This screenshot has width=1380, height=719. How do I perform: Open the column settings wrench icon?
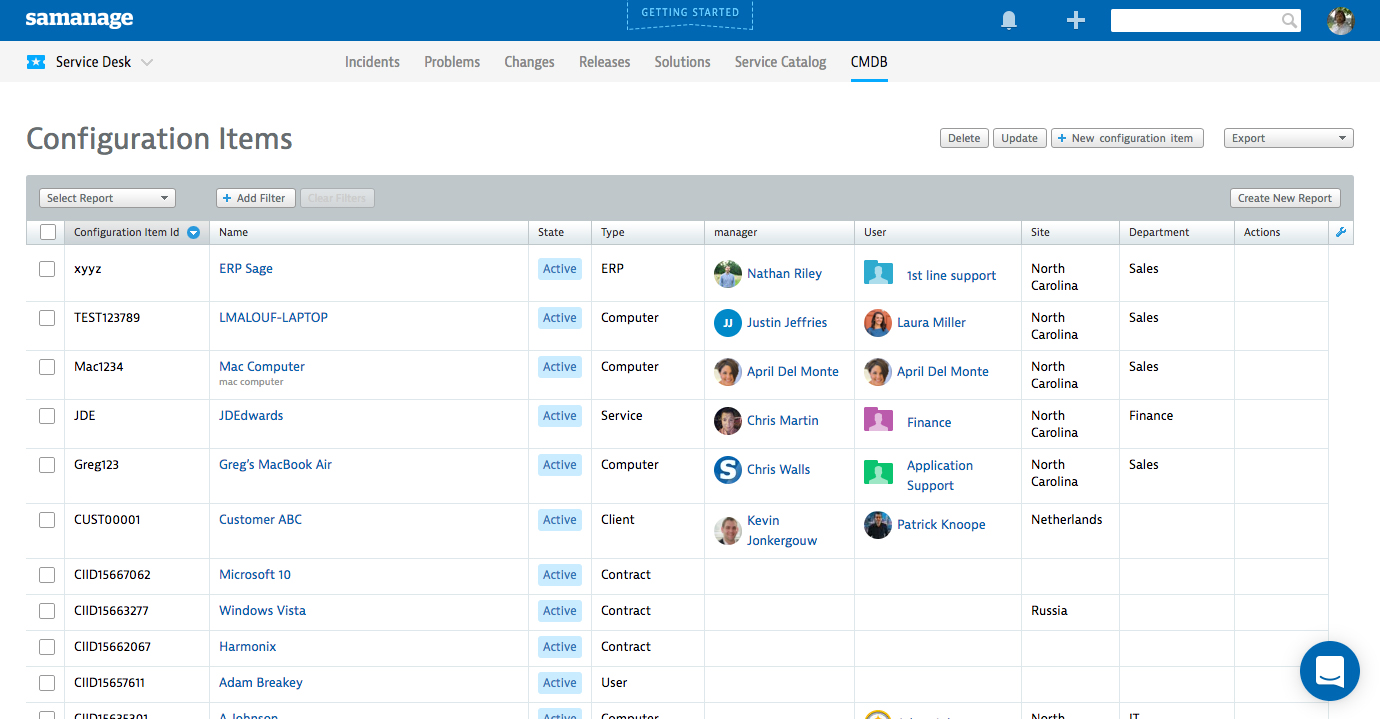tap(1341, 232)
